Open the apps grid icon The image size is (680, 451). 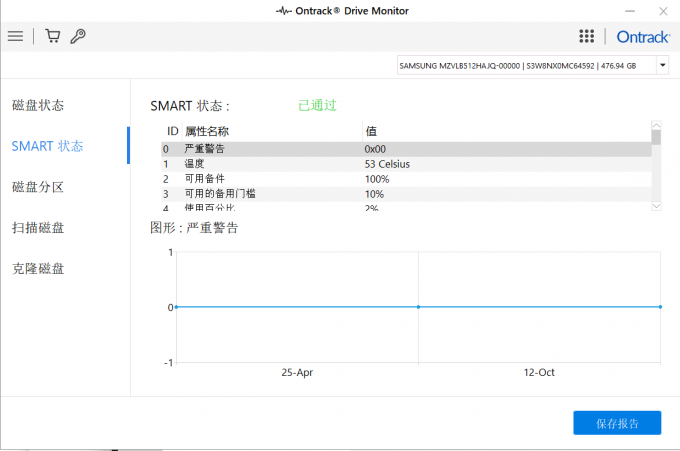[586, 36]
